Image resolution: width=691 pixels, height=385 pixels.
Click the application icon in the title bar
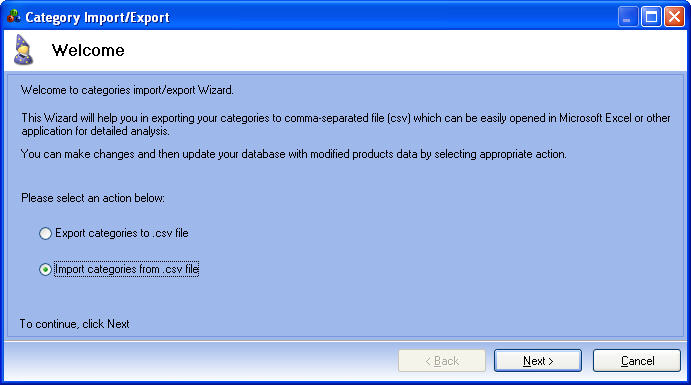14,17
